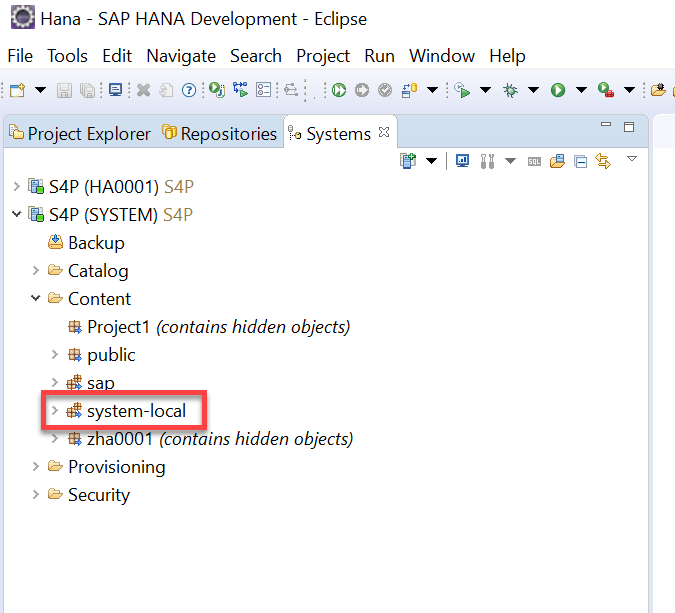Toggle Link with Editor yellow arrows
The height and width of the screenshot is (613, 675).
pos(603,161)
